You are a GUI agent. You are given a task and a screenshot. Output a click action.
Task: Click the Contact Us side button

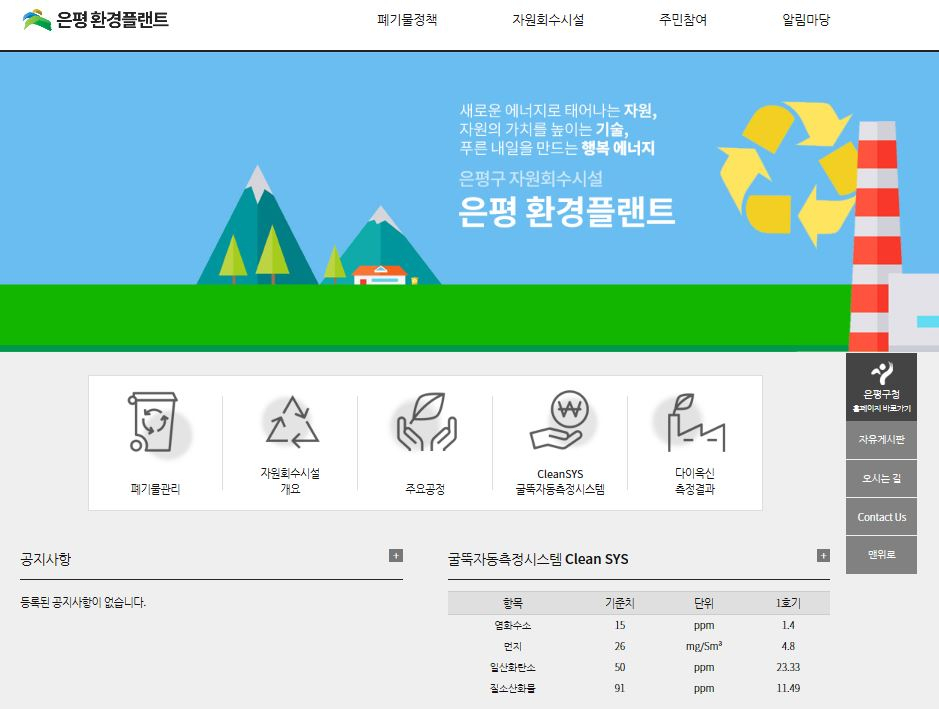[x=882, y=517]
